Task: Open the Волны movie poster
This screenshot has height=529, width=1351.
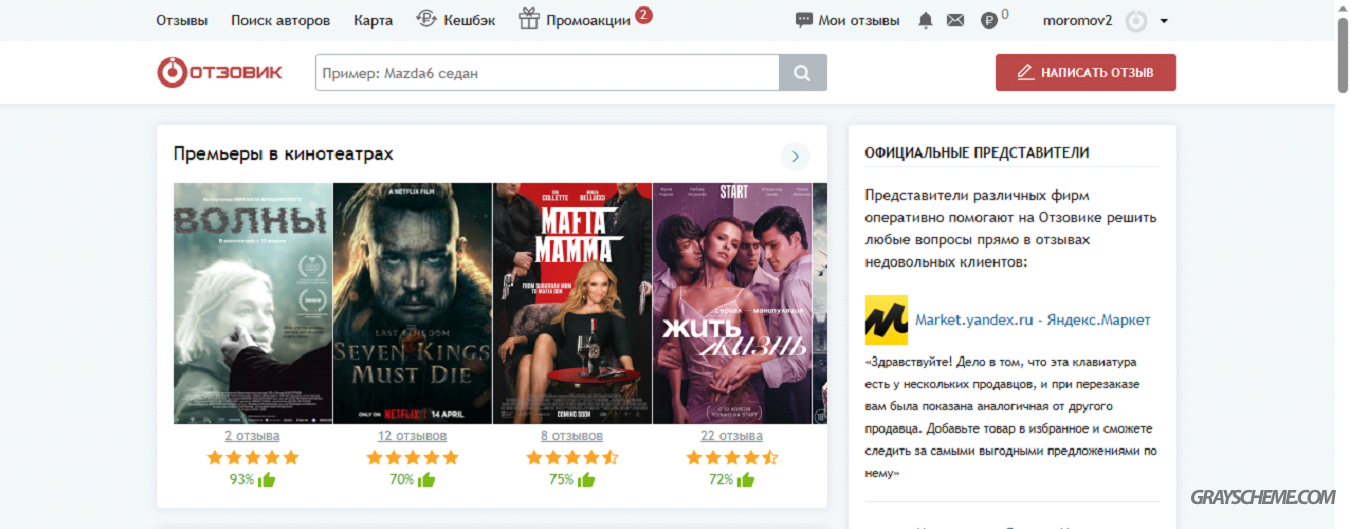Action: click(x=252, y=303)
